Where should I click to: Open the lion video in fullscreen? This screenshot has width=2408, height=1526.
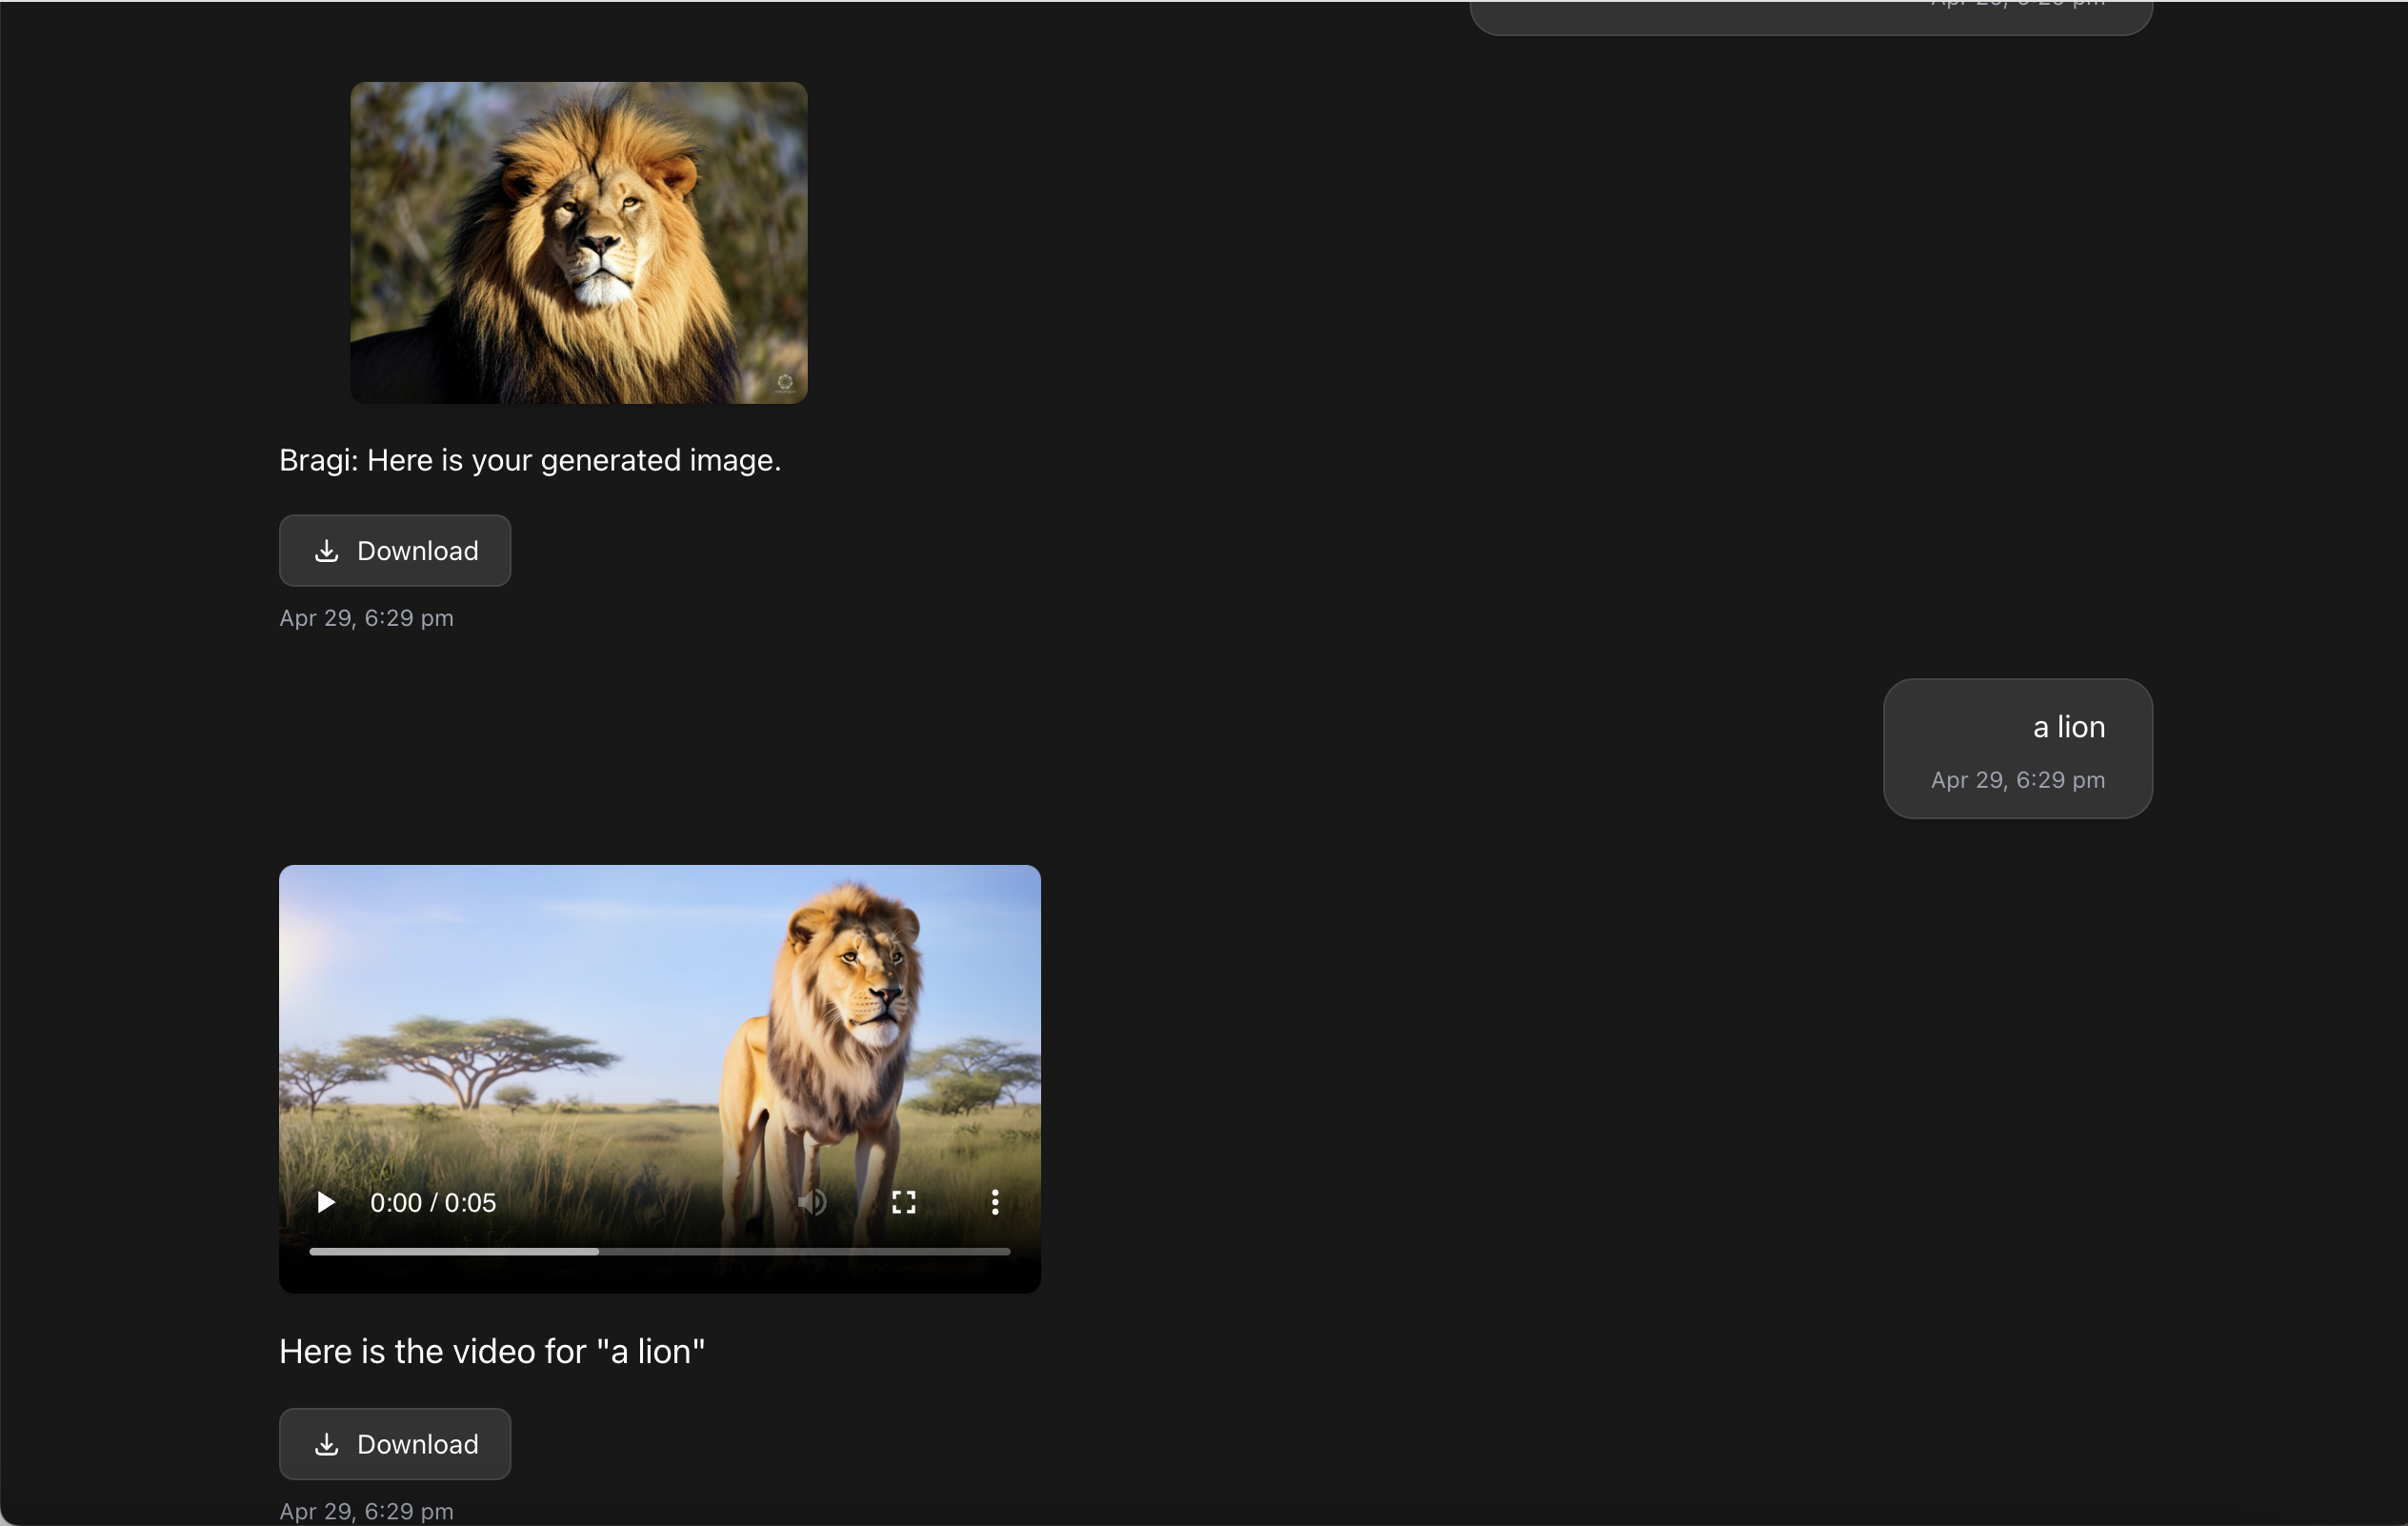(904, 1202)
